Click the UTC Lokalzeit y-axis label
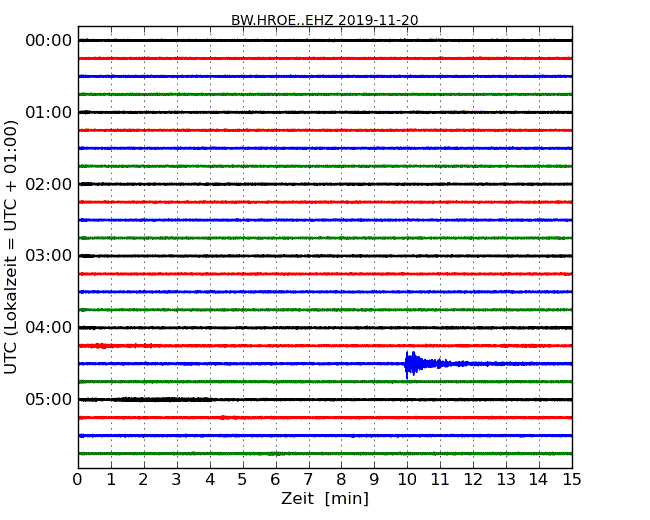650x520 pixels. click(11, 247)
